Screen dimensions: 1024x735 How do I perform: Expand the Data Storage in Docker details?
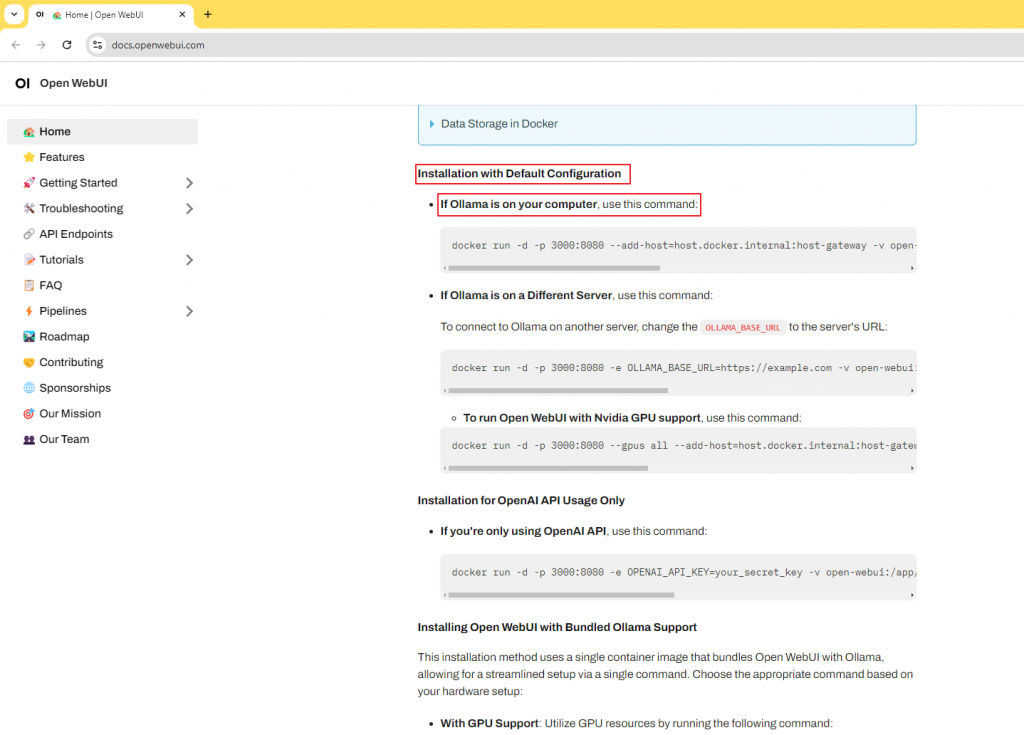[499, 123]
